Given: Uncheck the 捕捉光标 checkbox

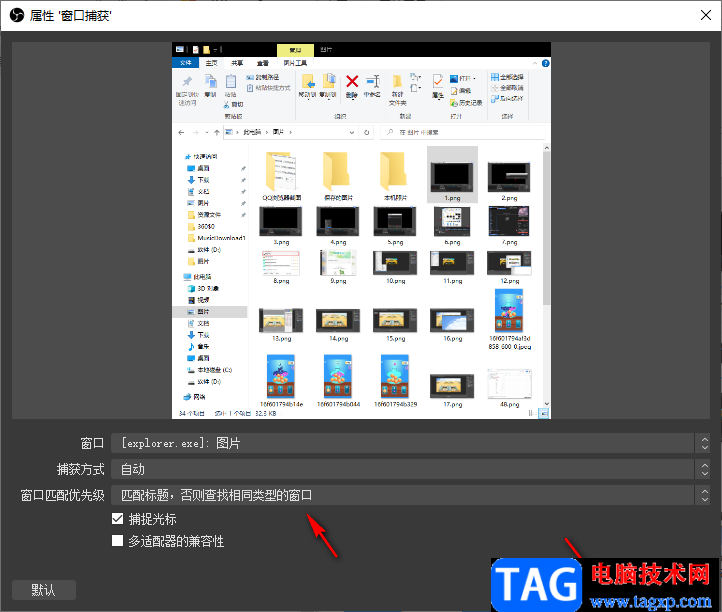Looking at the screenshot, I should pyautogui.click(x=117, y=519).
